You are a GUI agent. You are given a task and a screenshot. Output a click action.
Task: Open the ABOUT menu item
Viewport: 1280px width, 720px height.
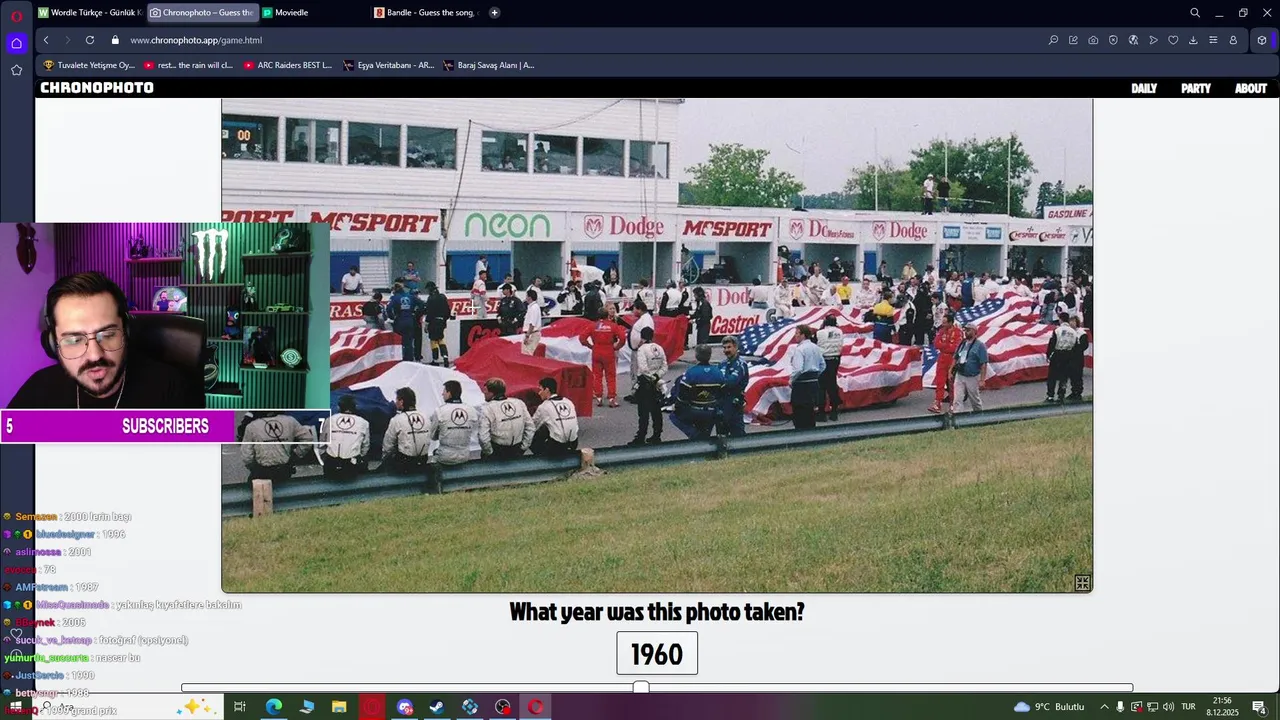1251,88
